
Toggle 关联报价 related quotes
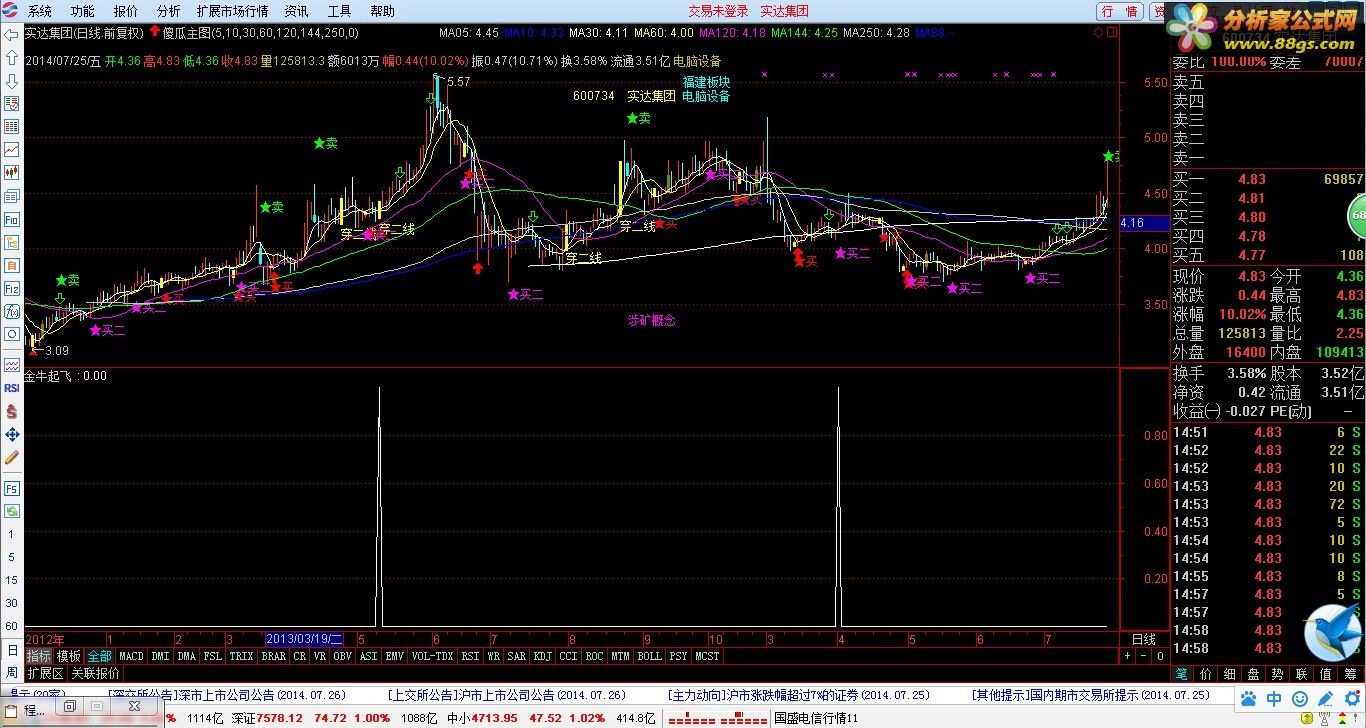[95, 673]
